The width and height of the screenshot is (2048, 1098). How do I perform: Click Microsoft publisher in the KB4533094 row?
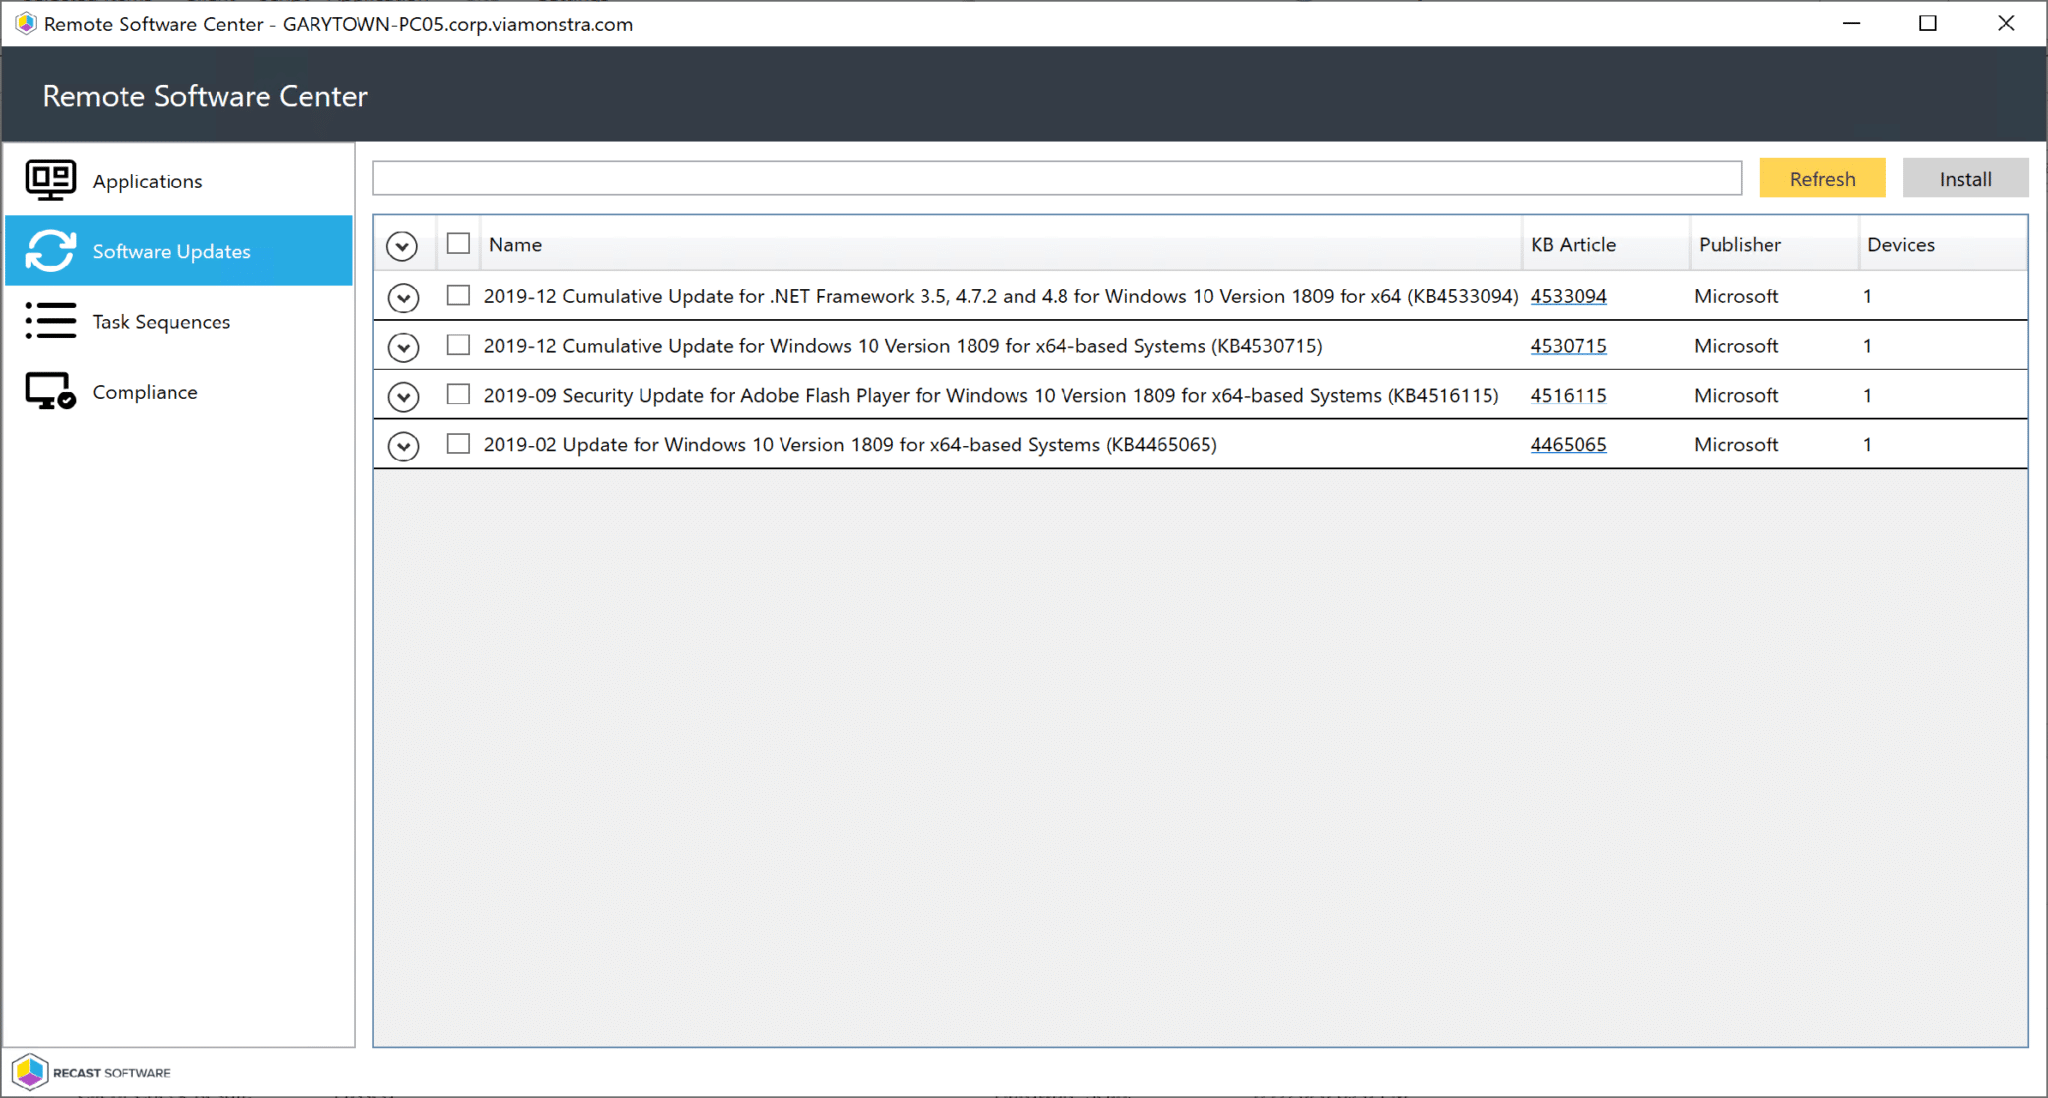(x=1736, y=296)
